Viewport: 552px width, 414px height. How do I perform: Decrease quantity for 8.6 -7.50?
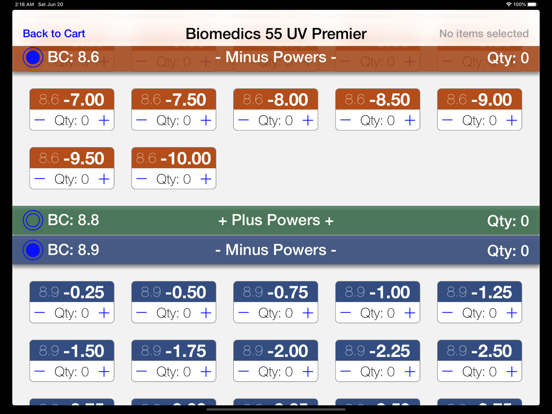pyautogui.click(x=142, y=120)
